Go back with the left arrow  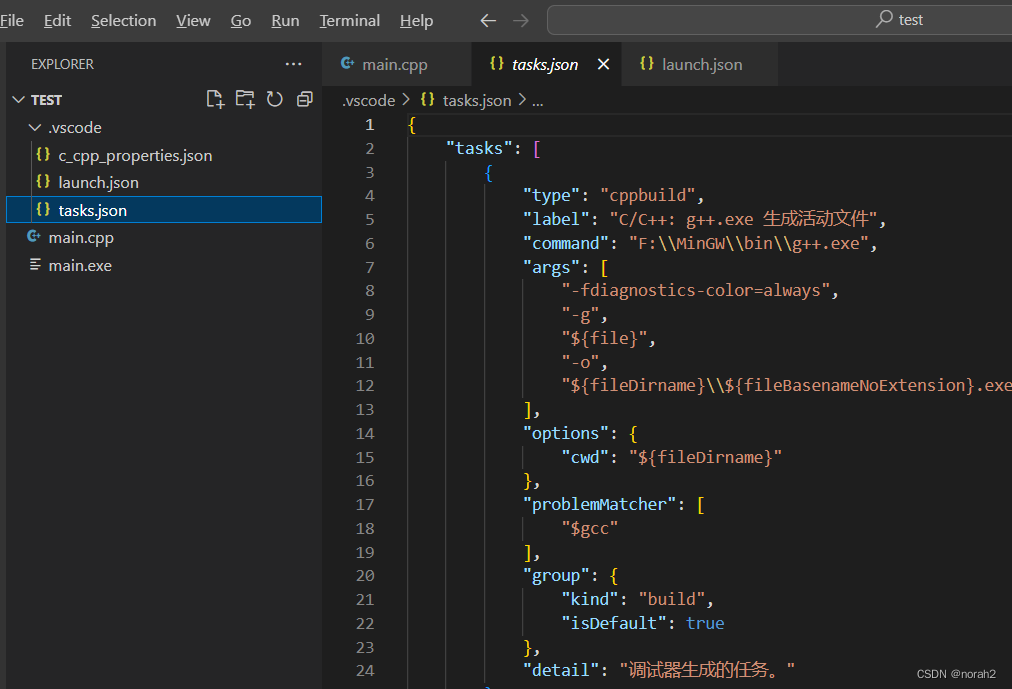click(x=489, y=21)
